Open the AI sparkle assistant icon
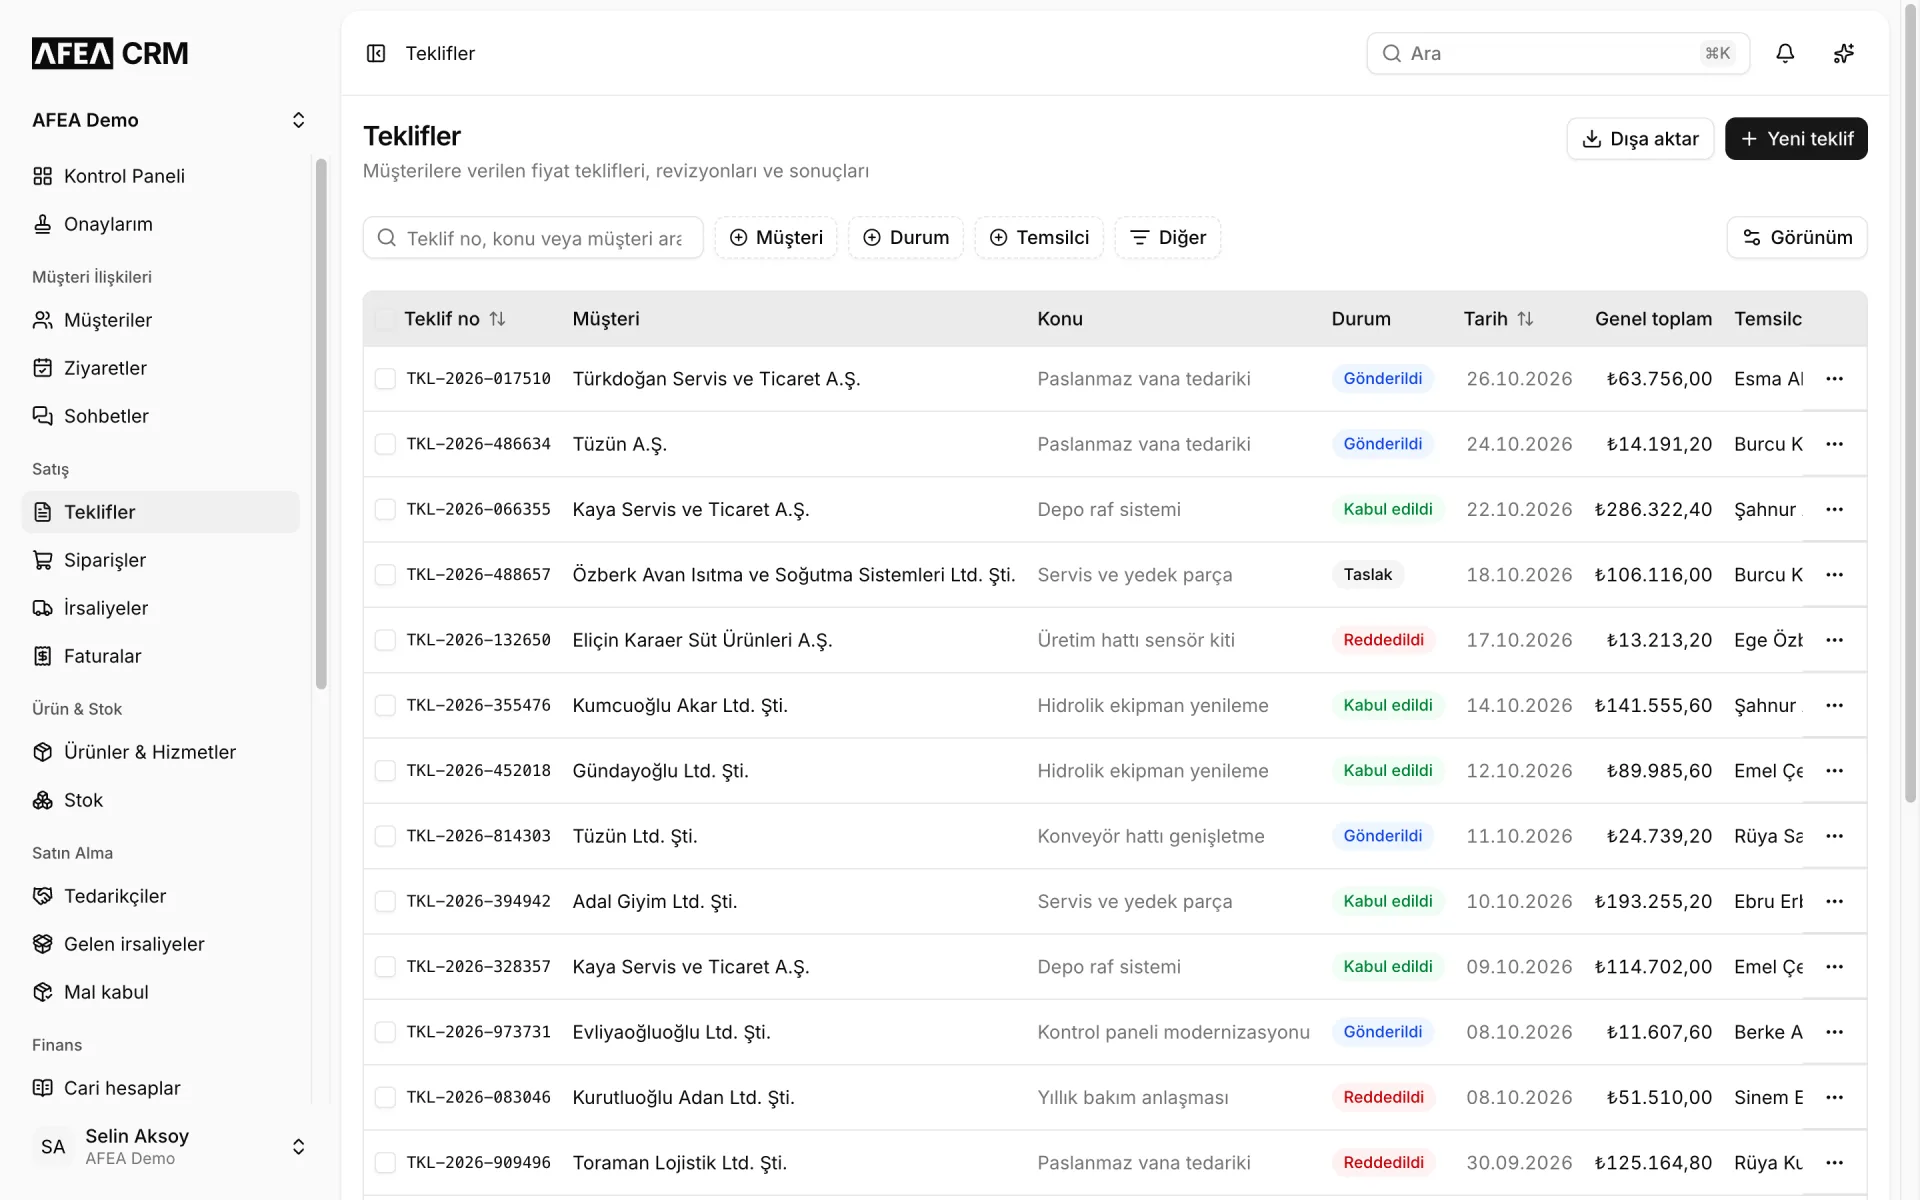Viewport: 1920px width, 1200px height. [1844, 53]
